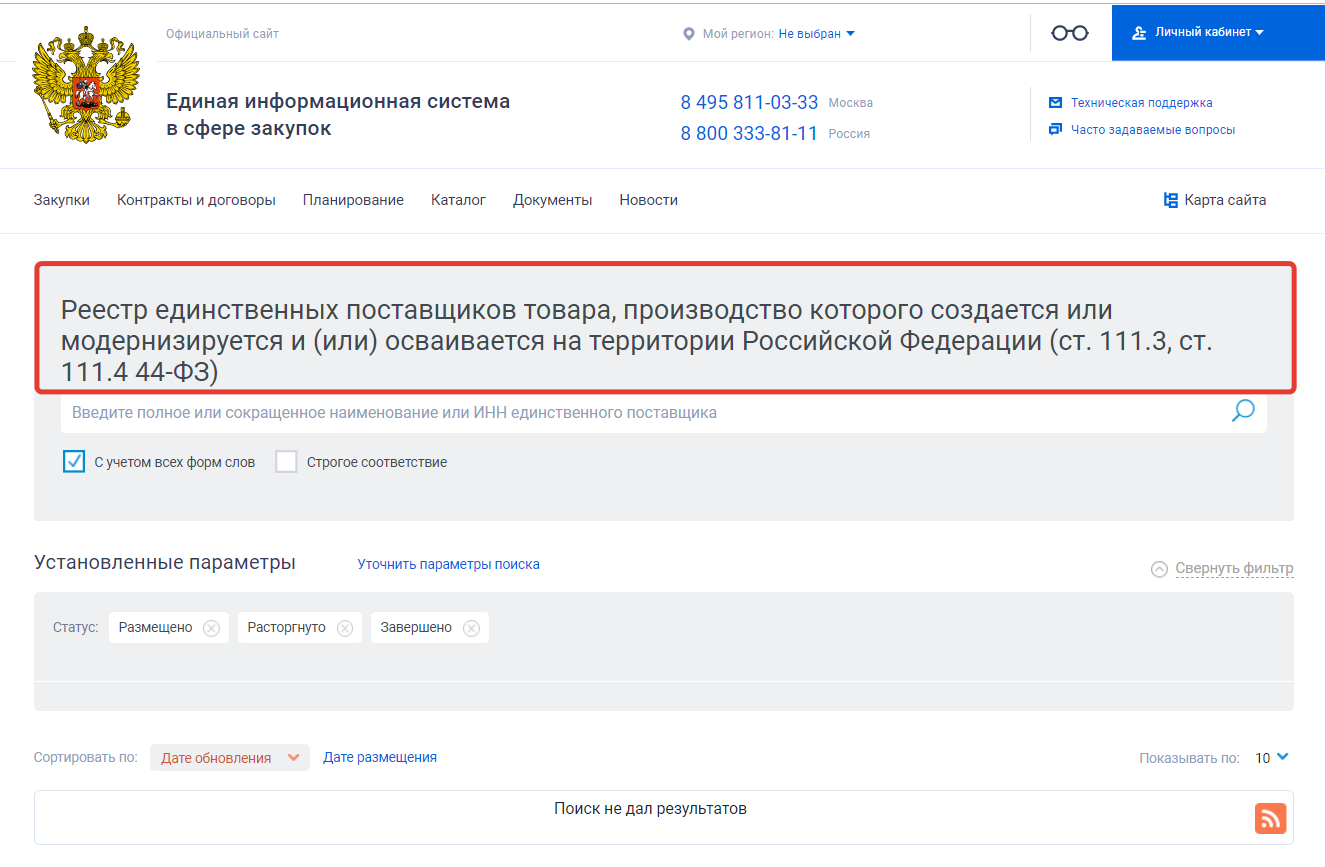1325x867 pixels.
Task: Click the magnifier search icon
Action: click(1243, 411)
